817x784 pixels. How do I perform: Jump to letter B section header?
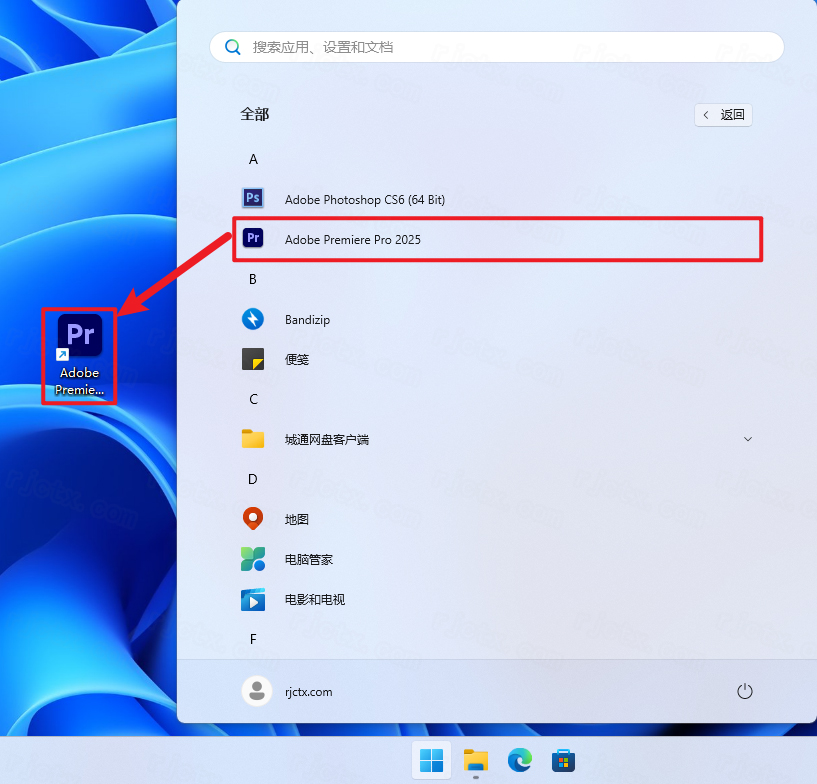point(253,279)
